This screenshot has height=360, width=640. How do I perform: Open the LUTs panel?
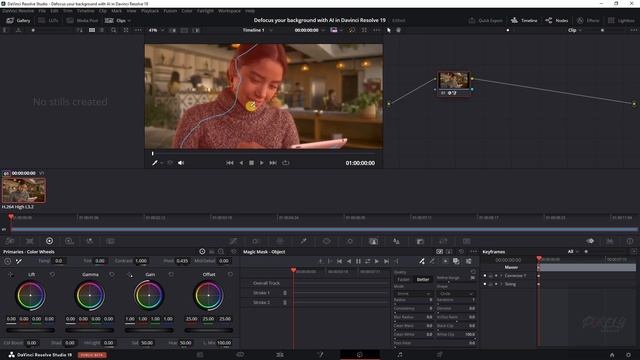[48, 20]
